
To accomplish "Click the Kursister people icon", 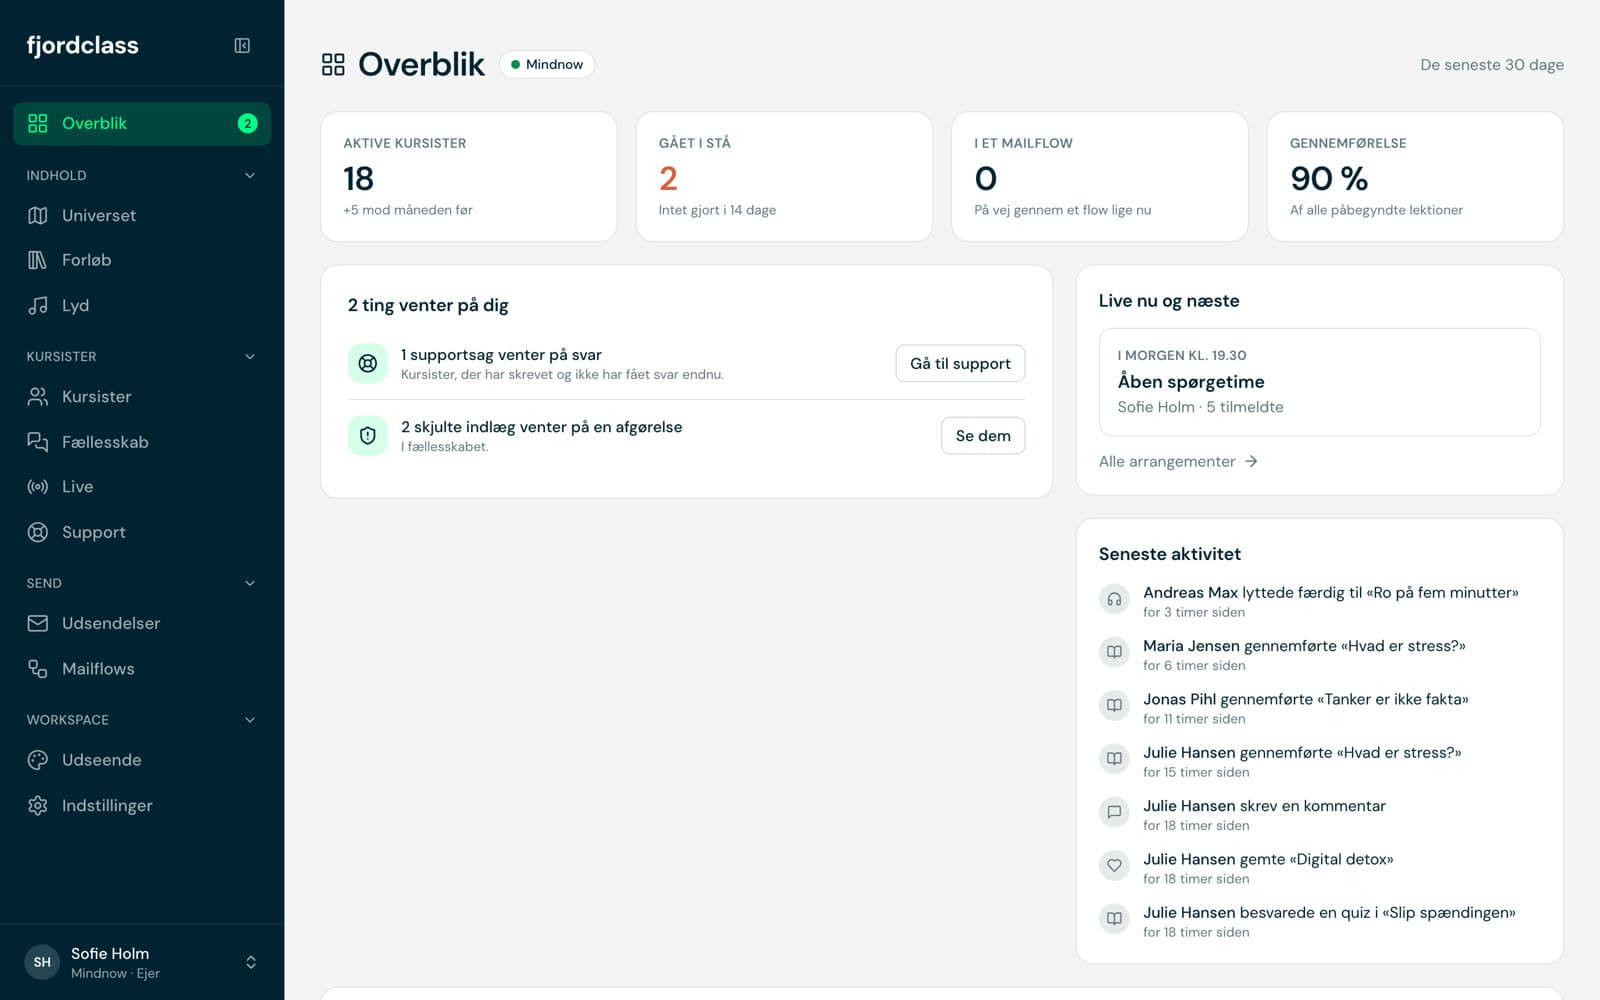I will 38,396.
